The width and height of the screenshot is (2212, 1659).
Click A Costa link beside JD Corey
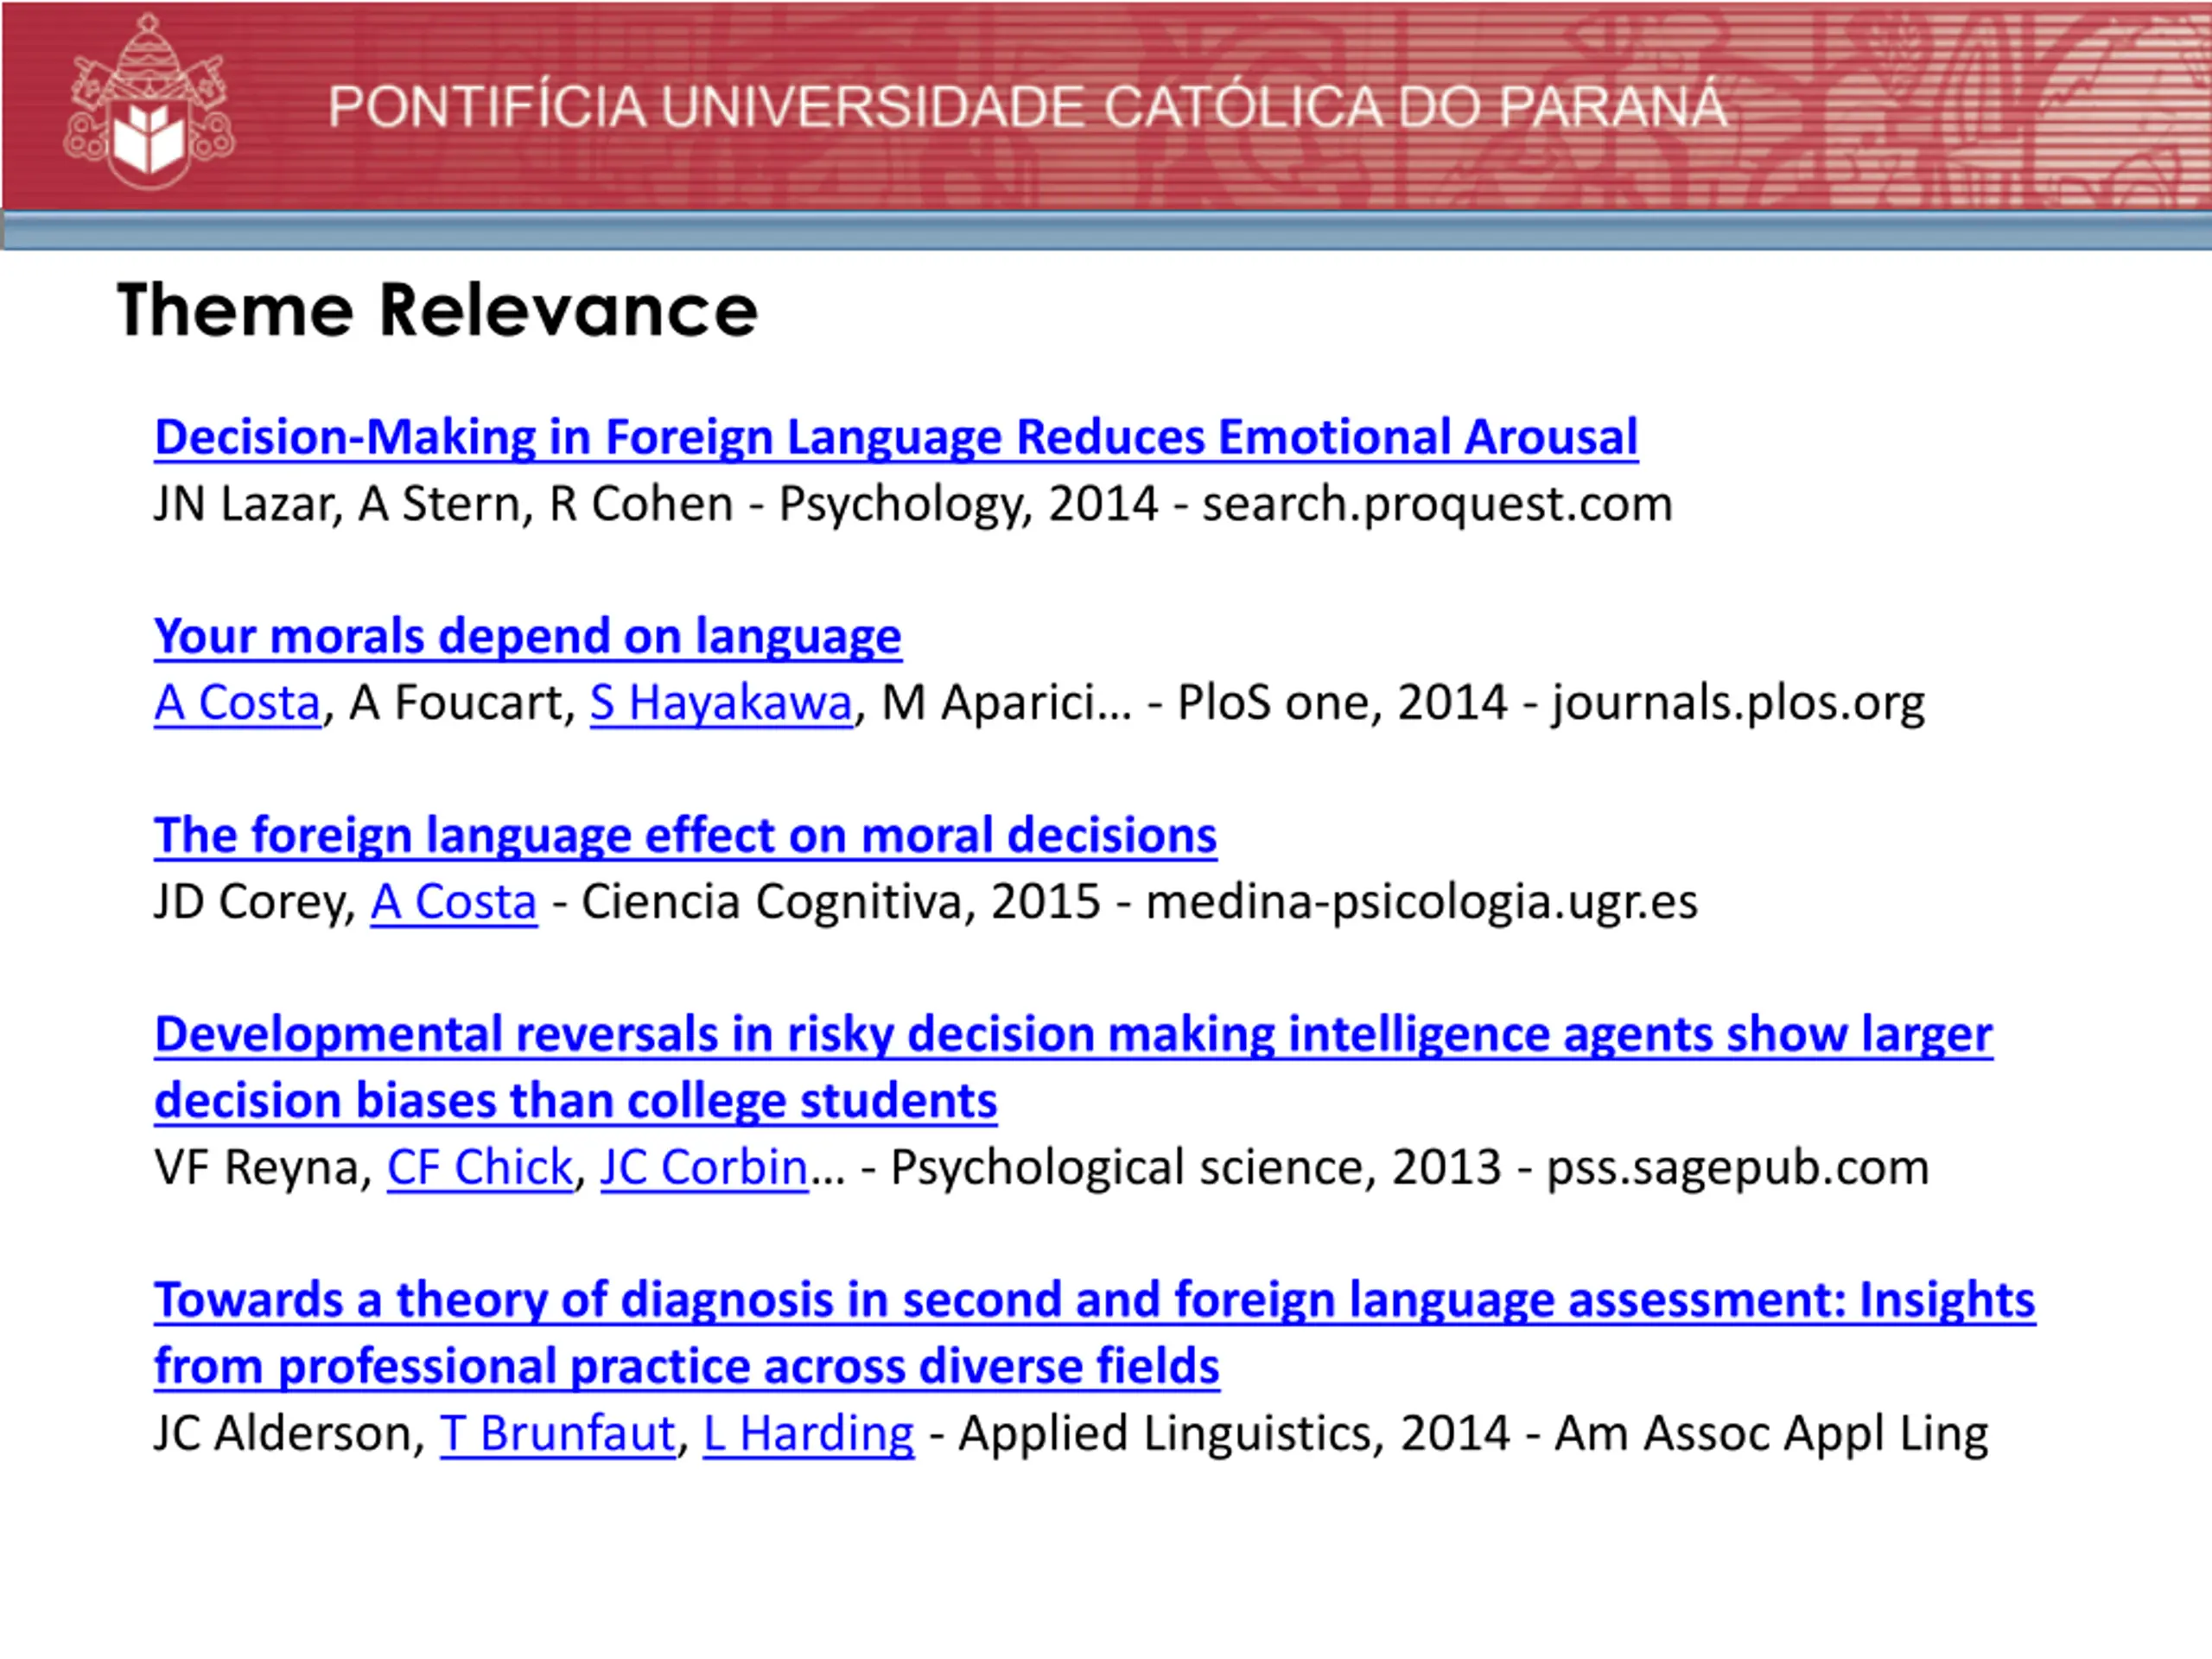tap(454, 902)
